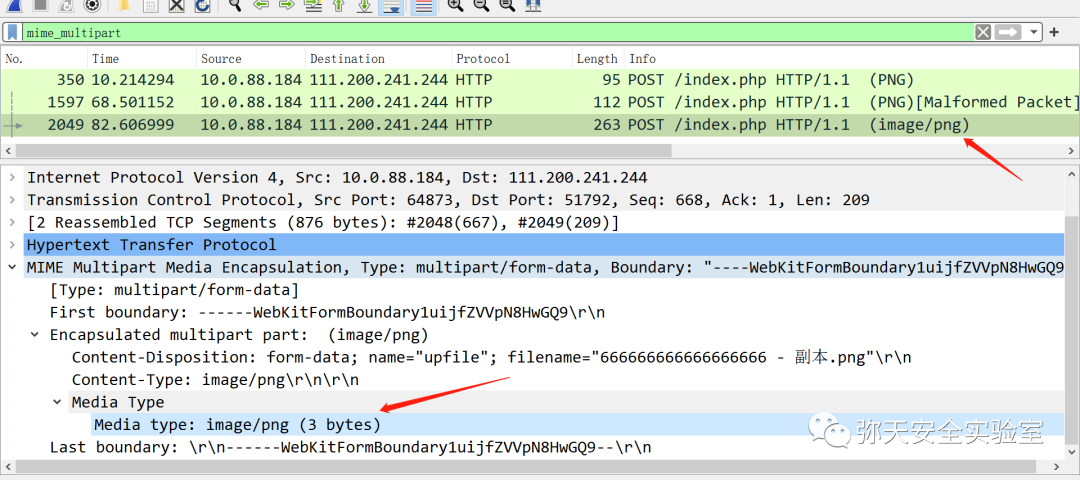Close this capture file icon
The image size is (1080, 480).
pos(177,6)
